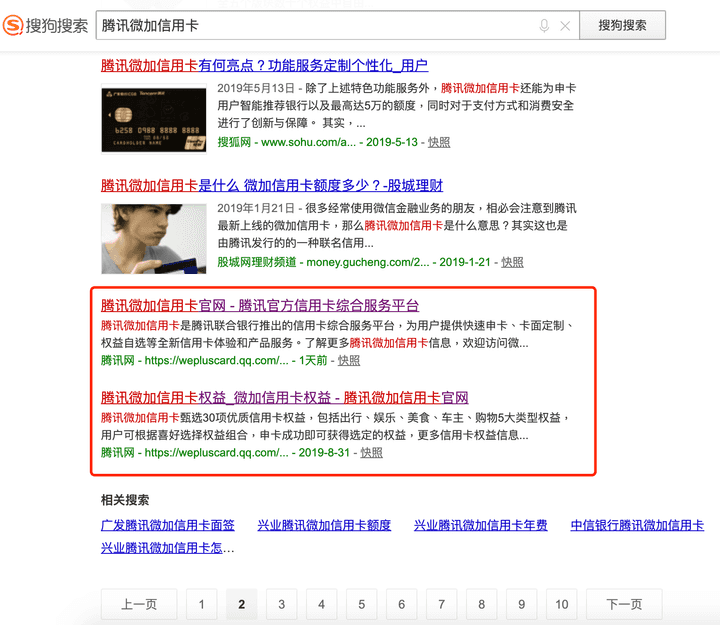Image resolution: width=720 pixels, height=625 pixels.
Task: Open related search 广发腾讯微加信用卡面签
Action: [x=168, y=525]
